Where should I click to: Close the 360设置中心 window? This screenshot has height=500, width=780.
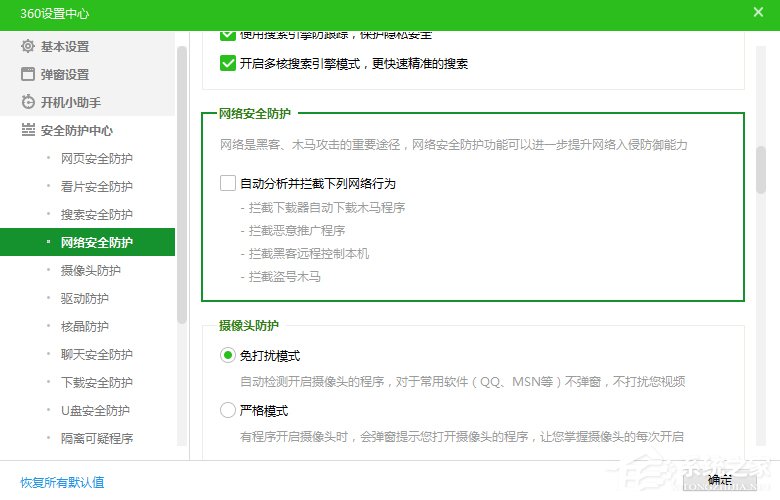(758, 12)
